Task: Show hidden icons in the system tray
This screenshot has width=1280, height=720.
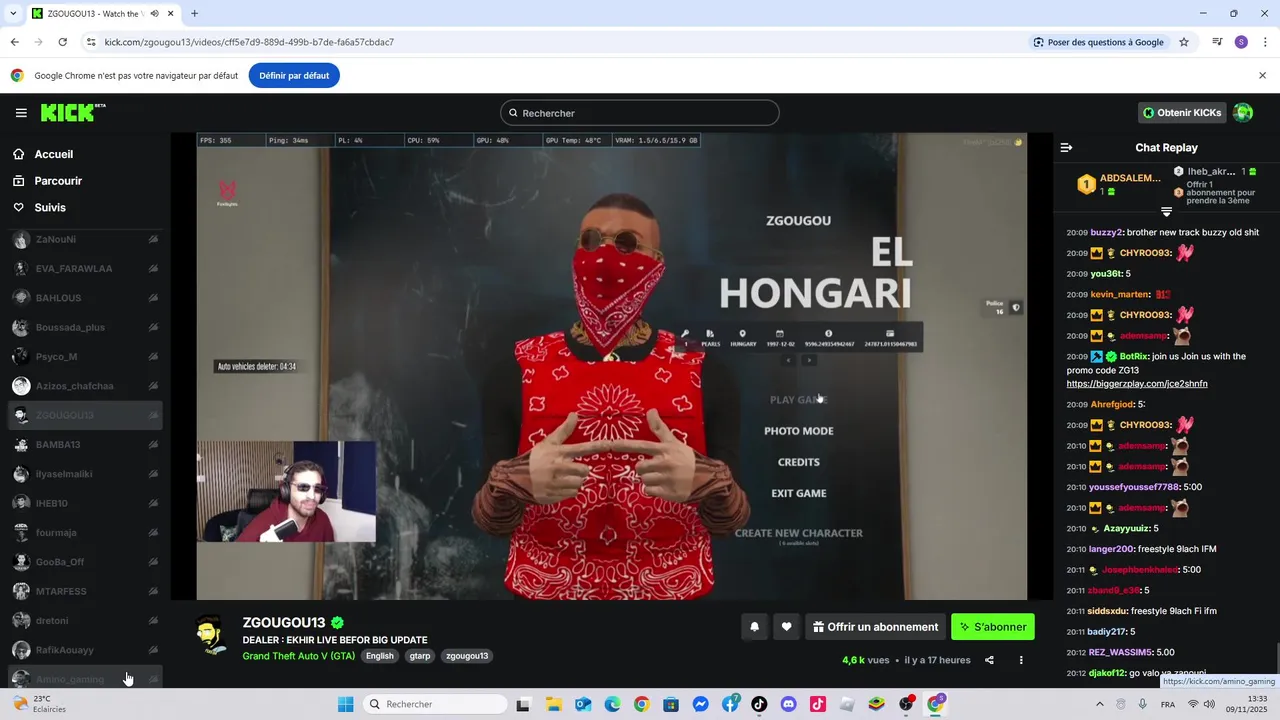Action: pos(1100,704)
